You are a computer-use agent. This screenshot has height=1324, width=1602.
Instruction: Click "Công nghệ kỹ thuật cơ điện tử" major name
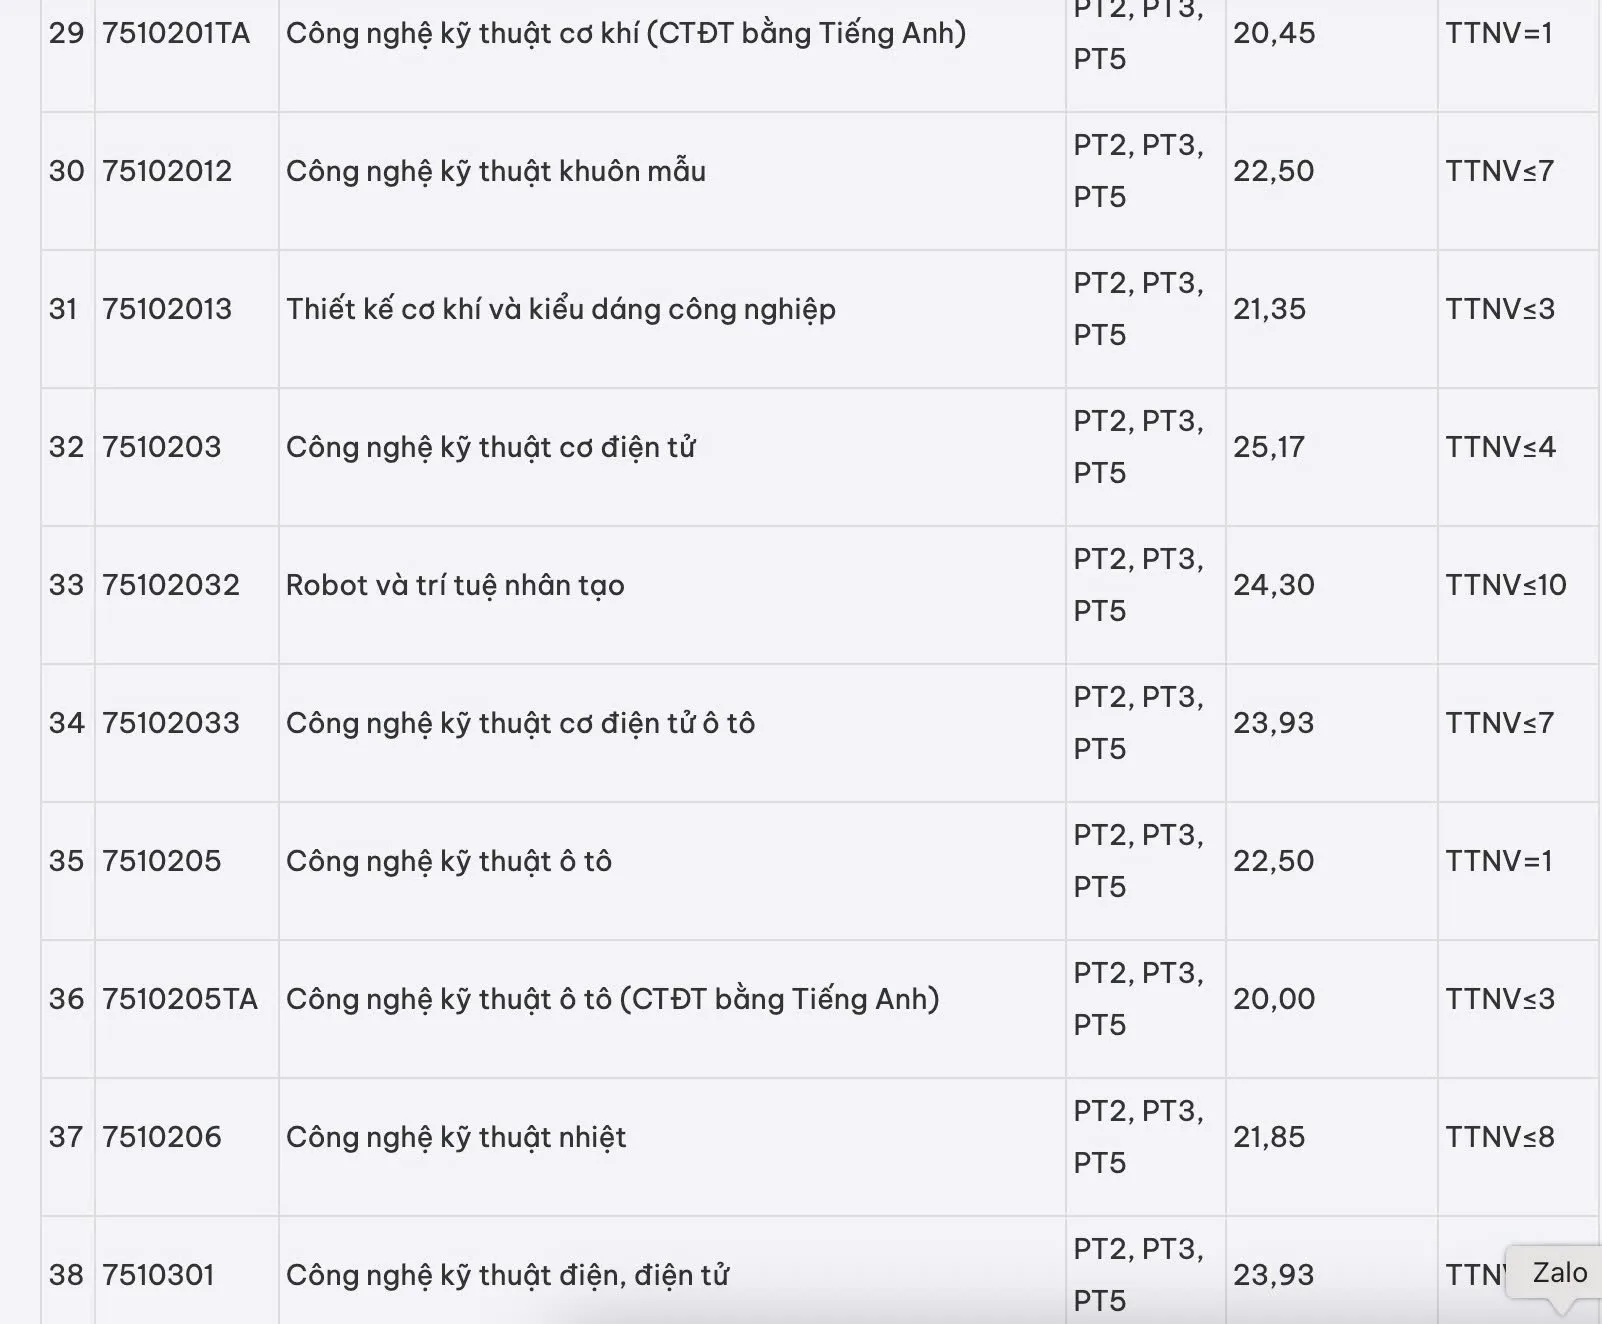pos(491,448)
